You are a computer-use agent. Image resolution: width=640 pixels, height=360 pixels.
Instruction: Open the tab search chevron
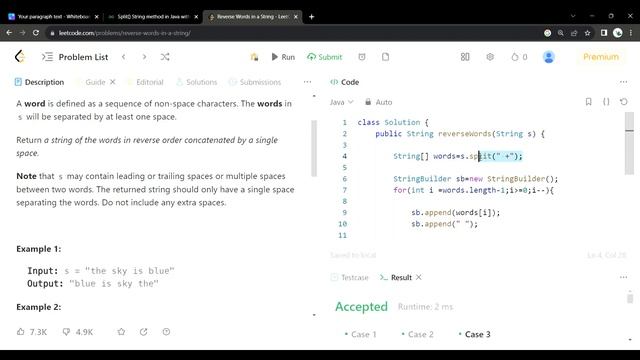pyautogui.click(x=573, y=16)
